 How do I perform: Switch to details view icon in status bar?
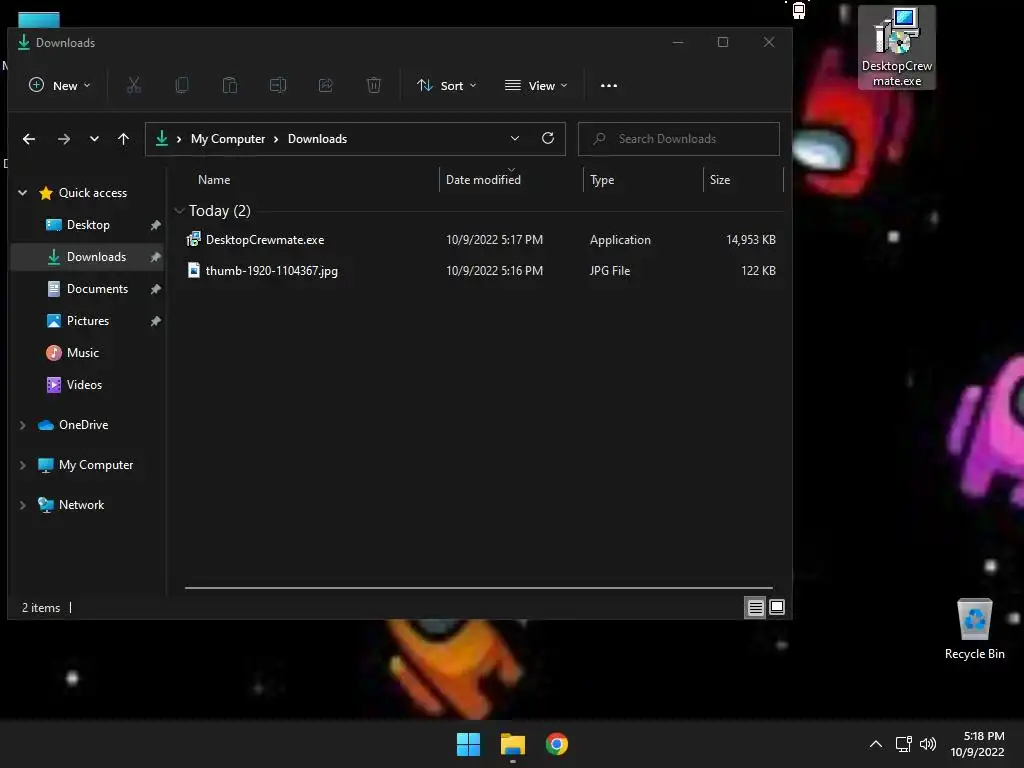(756, 607)
